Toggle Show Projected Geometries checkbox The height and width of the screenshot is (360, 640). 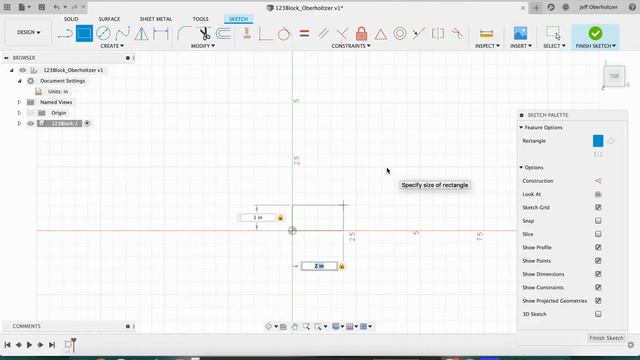tap(598, 301)
